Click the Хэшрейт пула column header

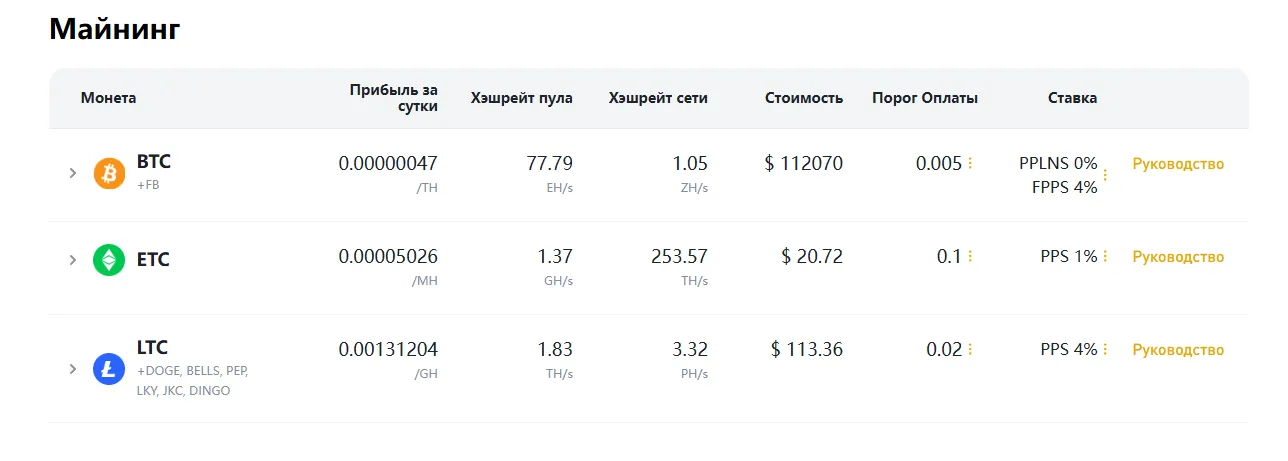pyautogui.click(x=522, y=98)
